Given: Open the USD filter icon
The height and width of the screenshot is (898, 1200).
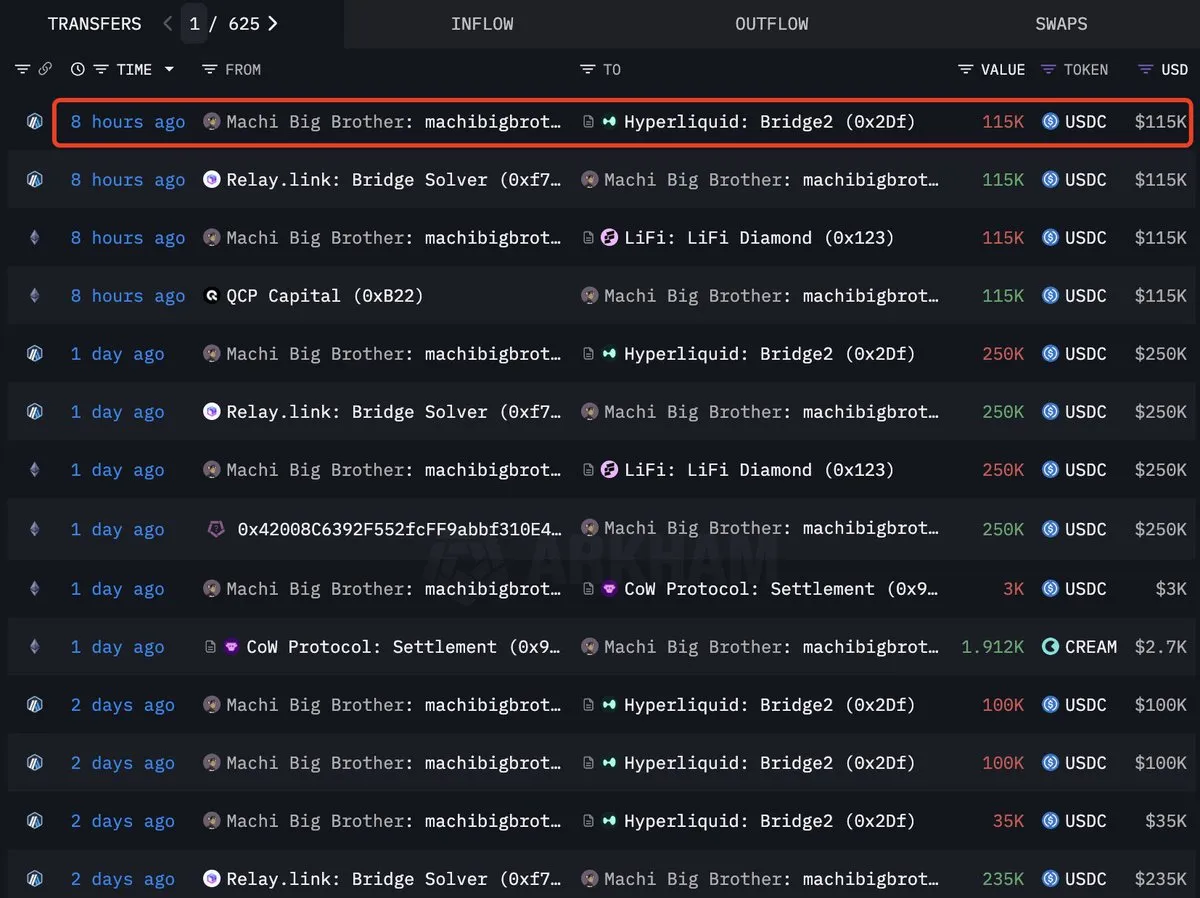Looking at the screenshot, I should point(1145,69).
